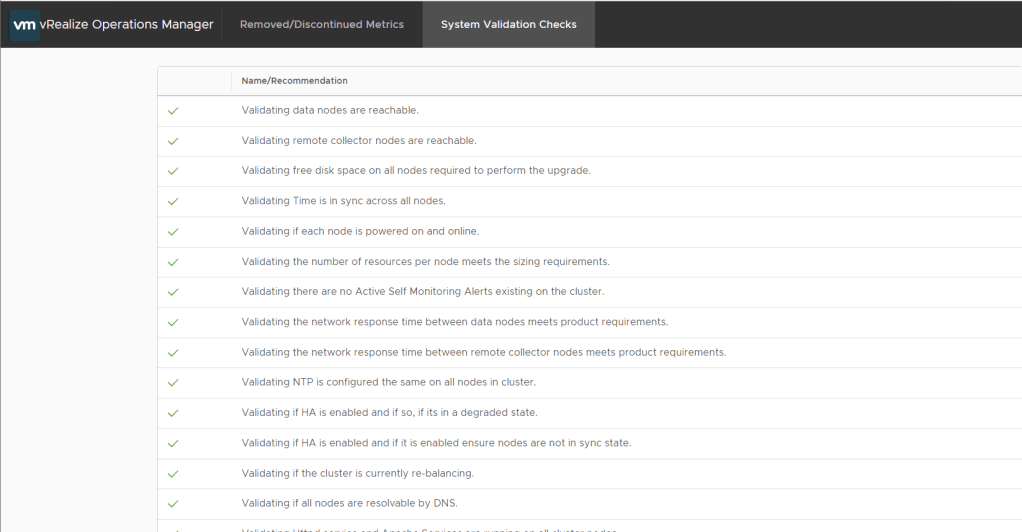Click checkmark for DNS resolvable validation
The image size is (1022, 532).
173,503
